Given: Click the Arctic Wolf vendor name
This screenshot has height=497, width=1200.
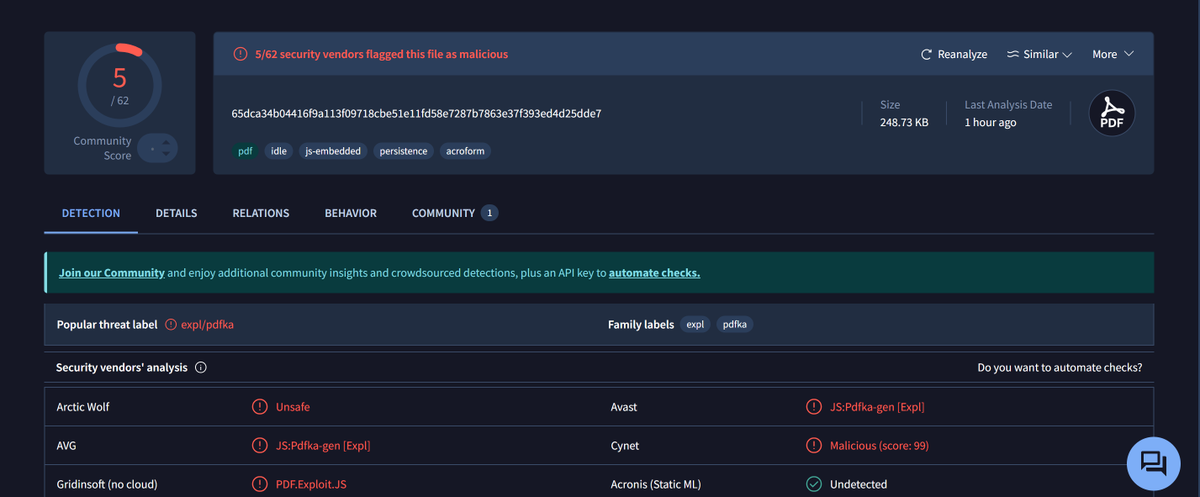Looking at the screenshot, I should click(x=83, y=407).
